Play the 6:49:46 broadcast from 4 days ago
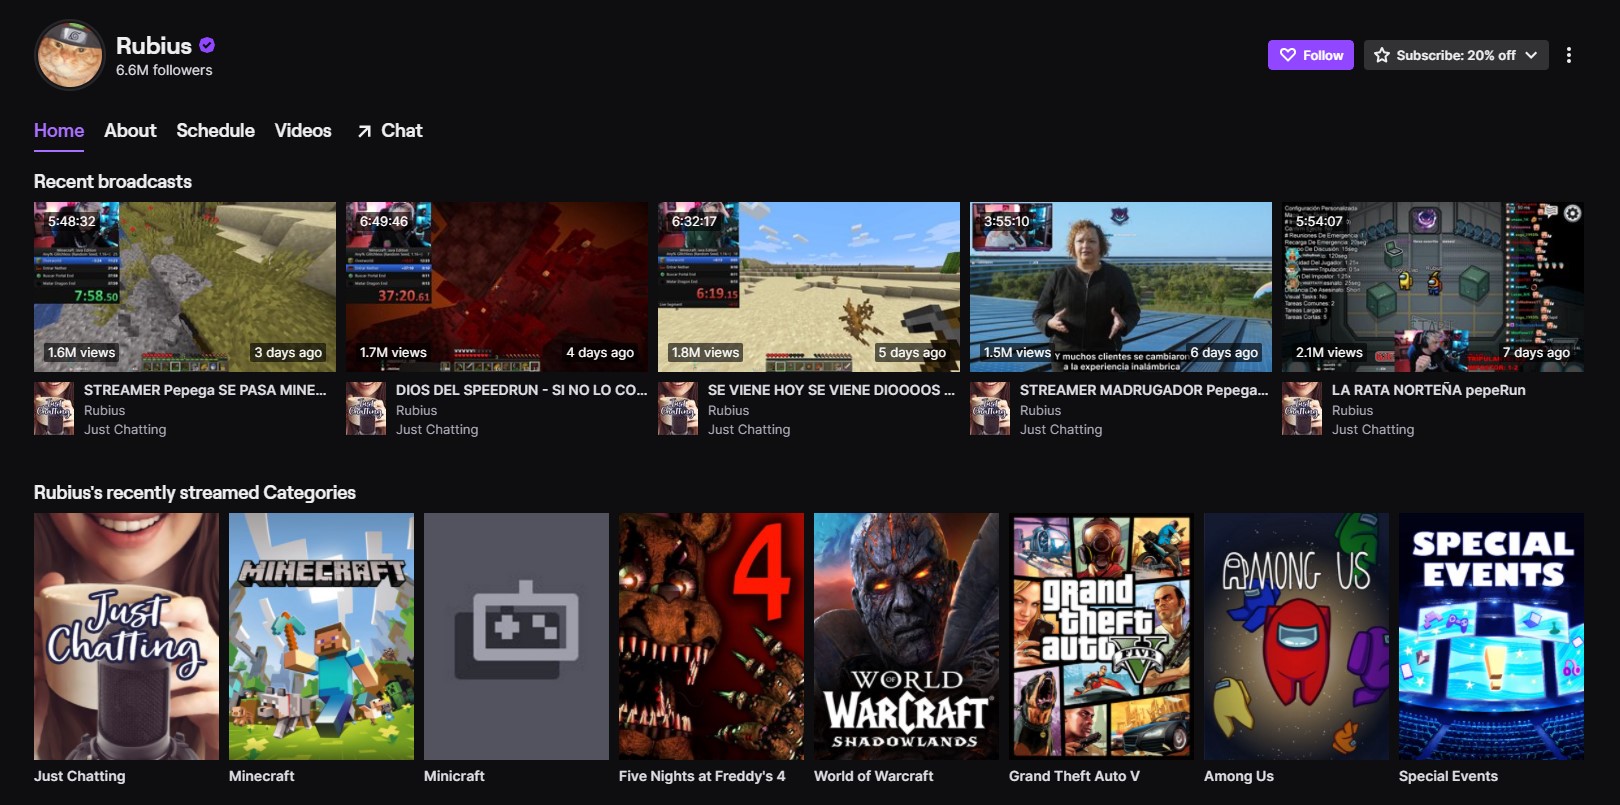The width and height of the screenshot is (1620, 805). click(x=497, y=287)
